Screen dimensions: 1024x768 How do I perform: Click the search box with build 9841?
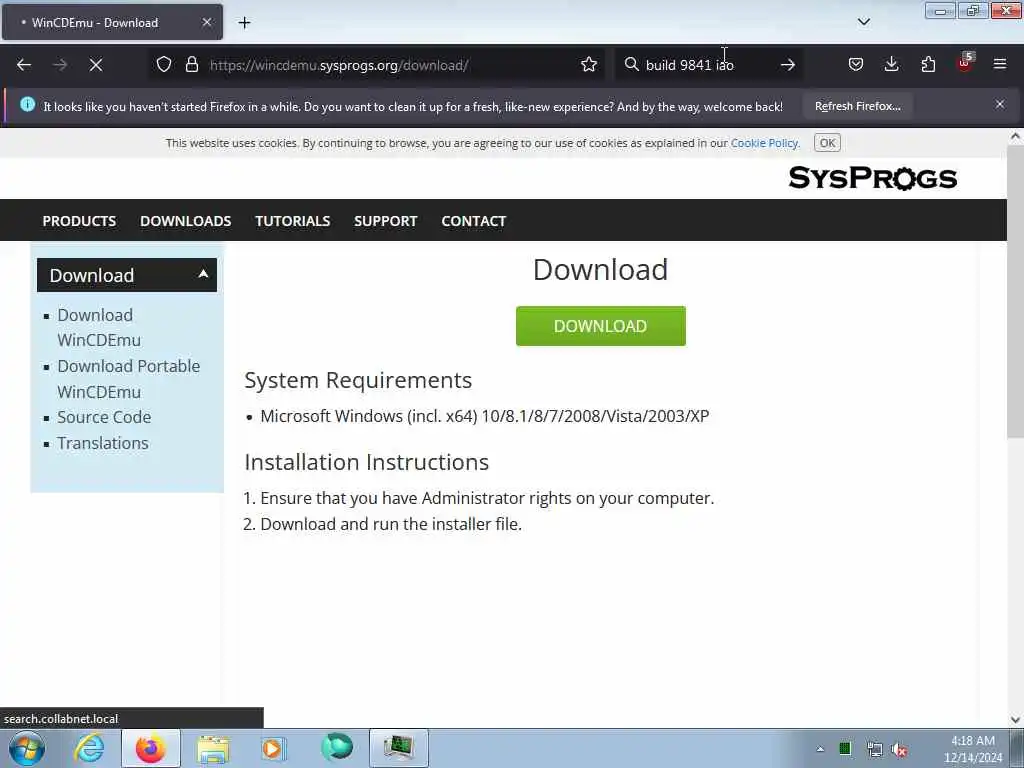point(709,65)
